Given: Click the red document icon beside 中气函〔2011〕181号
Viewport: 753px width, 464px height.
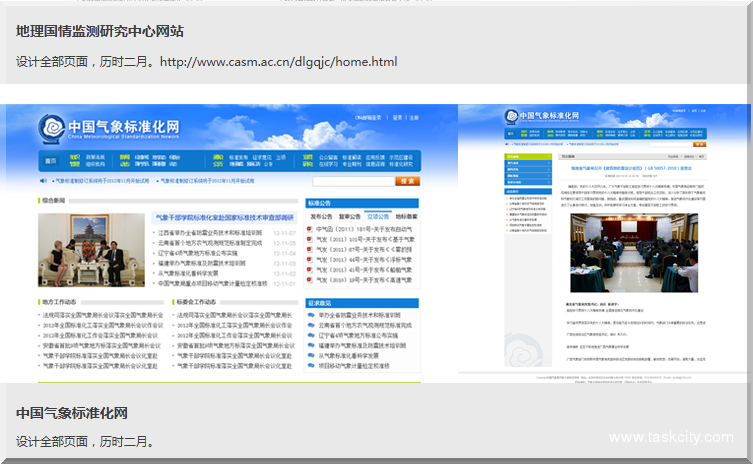Looking at the screenshot, I should coord(310,229).
